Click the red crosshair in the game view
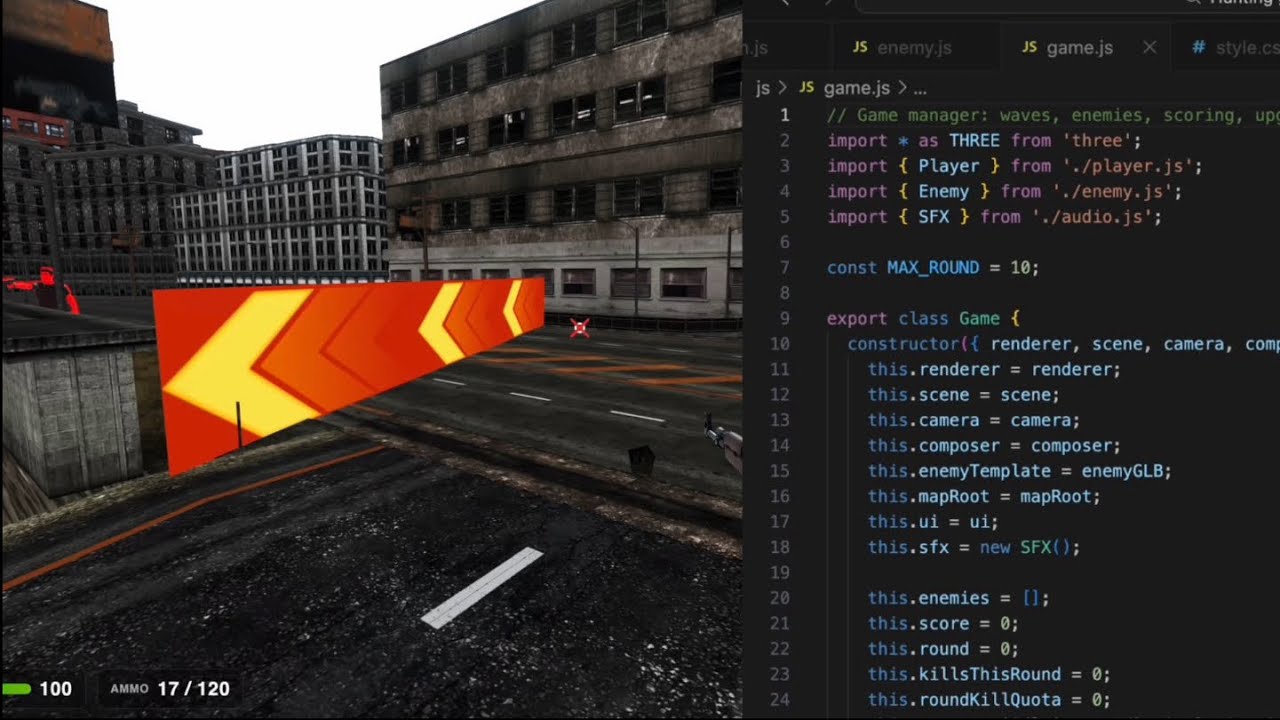Screen dimensions: 1280x720 tap(579, 327)
